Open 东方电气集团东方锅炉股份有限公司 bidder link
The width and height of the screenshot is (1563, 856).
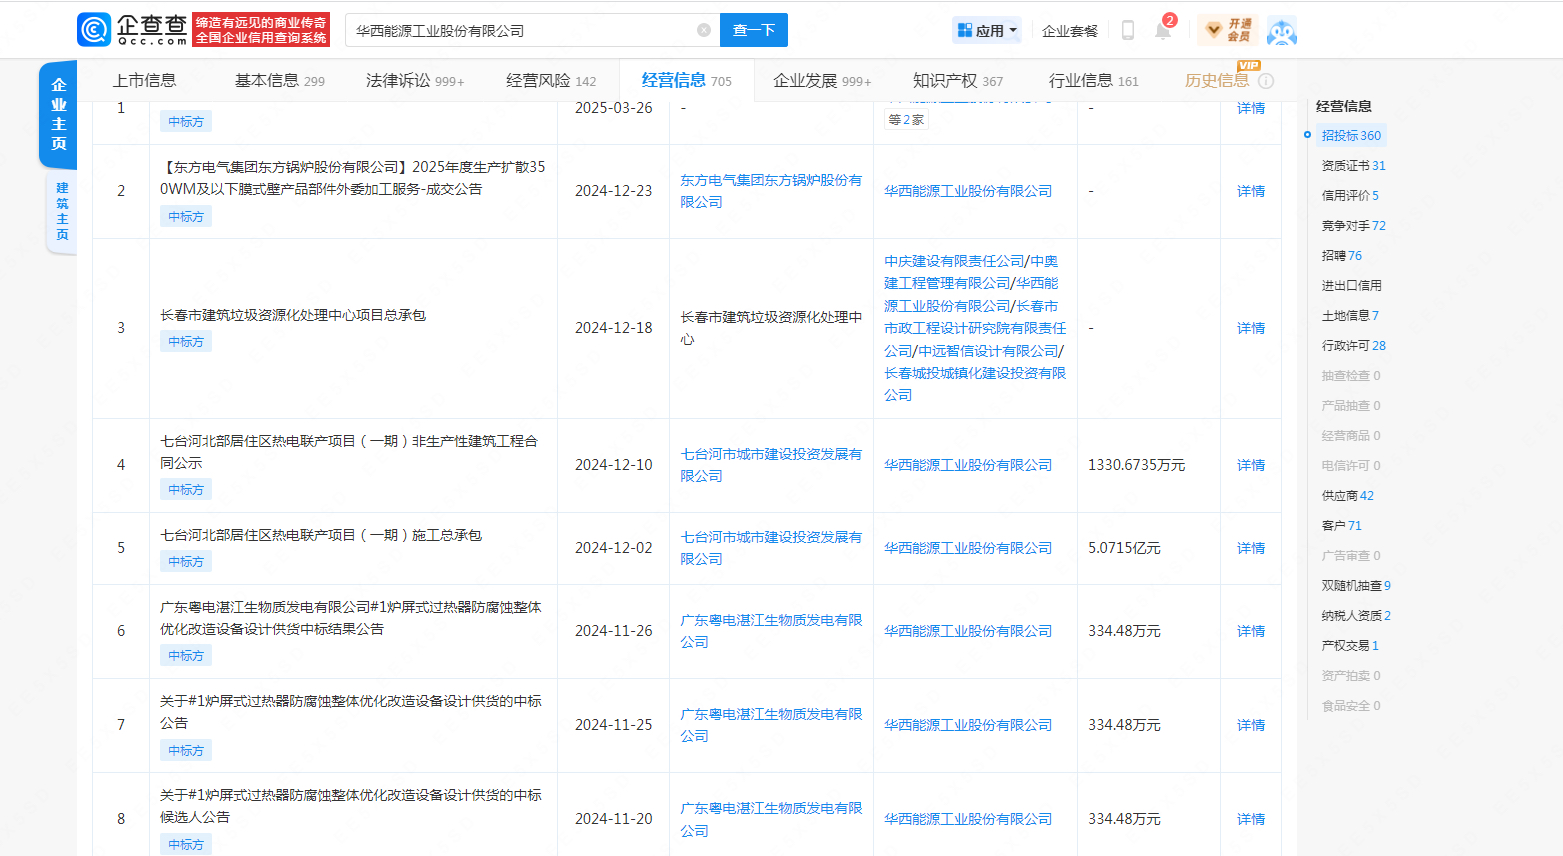point(771,191)
